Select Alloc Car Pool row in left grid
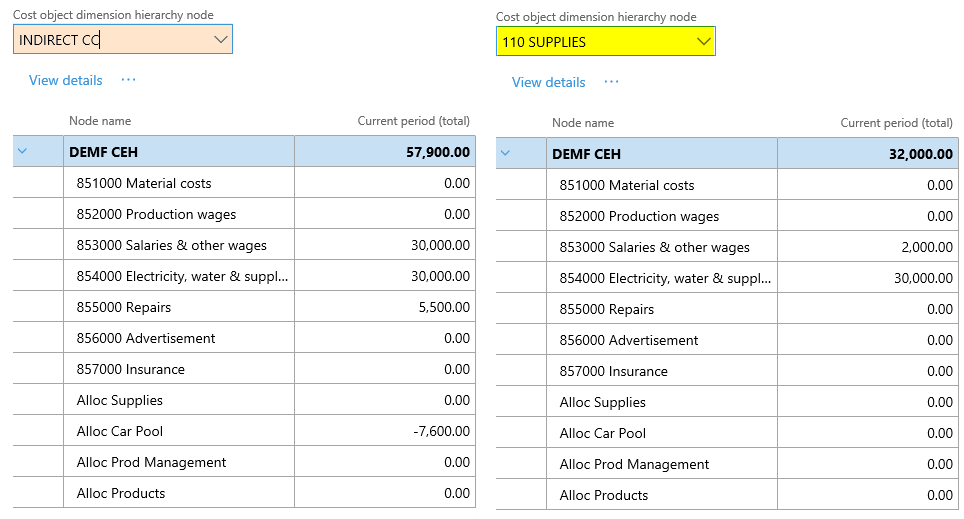Viewport: 964px width, 519px height. (119, 431)
